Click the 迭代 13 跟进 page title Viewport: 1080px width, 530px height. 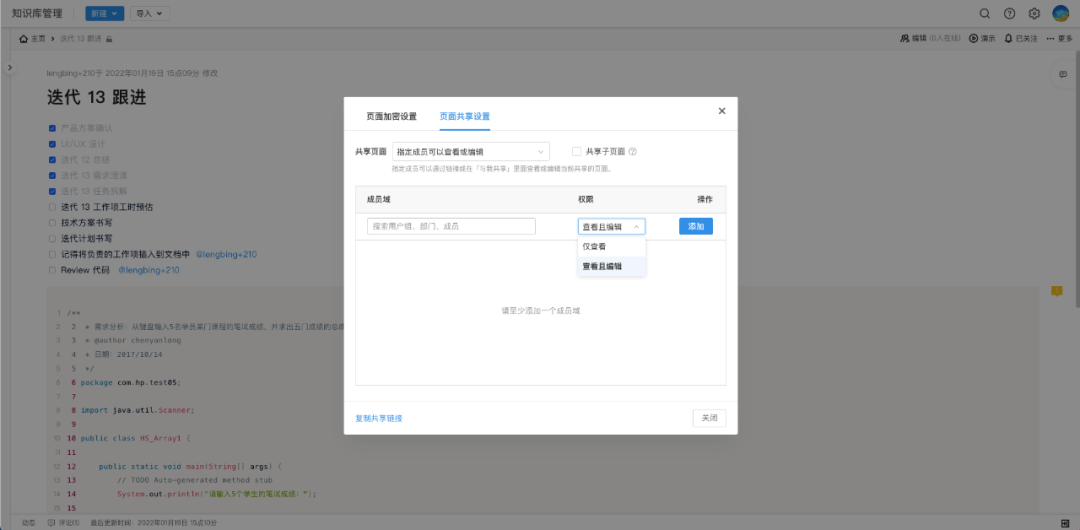pyautogui.click(x=96, y=97)
